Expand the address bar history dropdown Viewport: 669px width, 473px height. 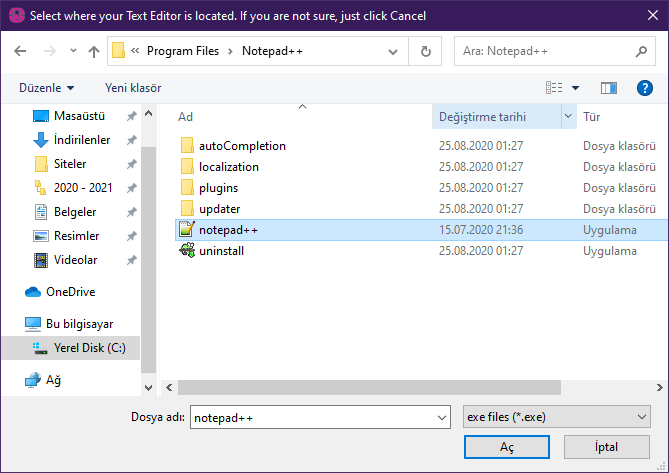[393, 52]
